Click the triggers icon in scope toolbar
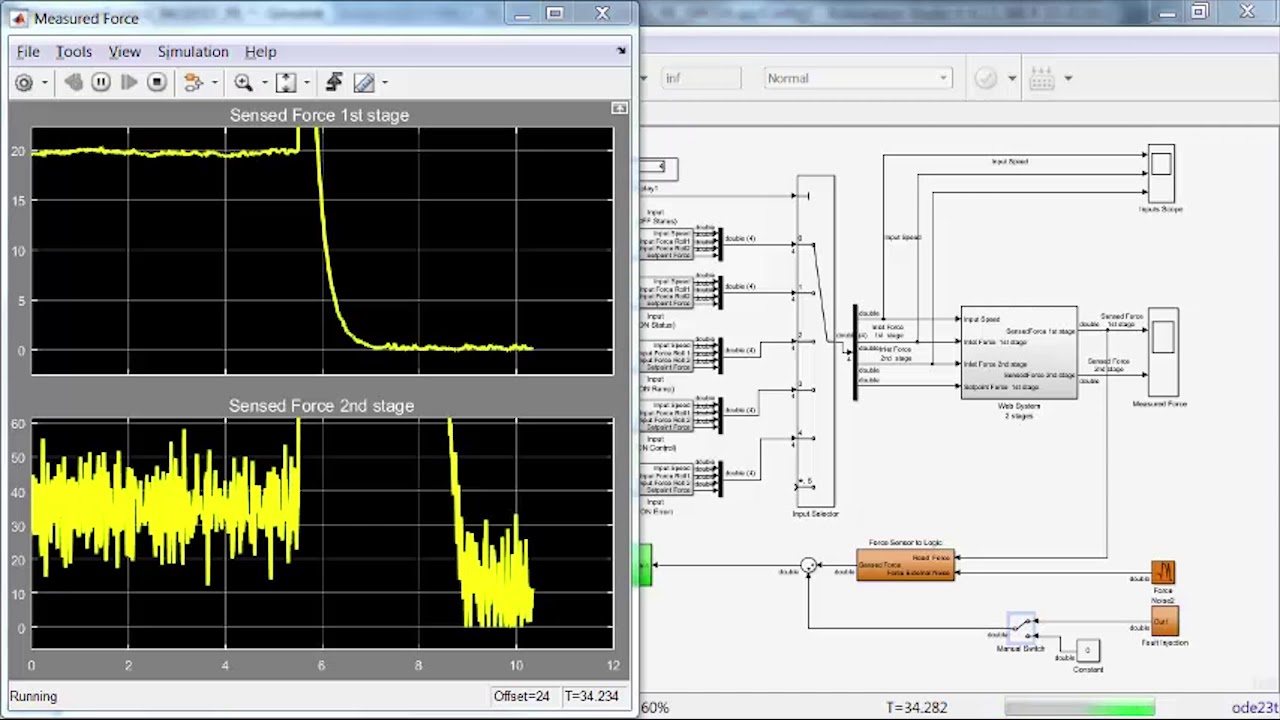 pyautogui.click(x=334, y=83)
